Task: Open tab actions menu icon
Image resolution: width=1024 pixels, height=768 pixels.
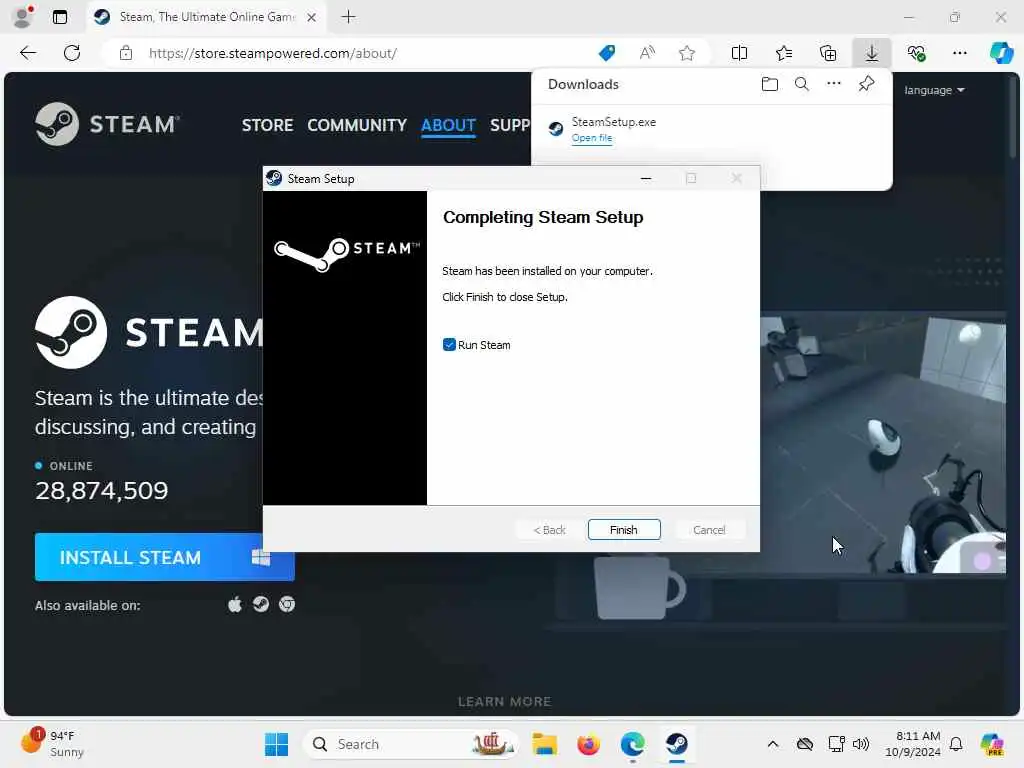Action: tap(60, 17)
